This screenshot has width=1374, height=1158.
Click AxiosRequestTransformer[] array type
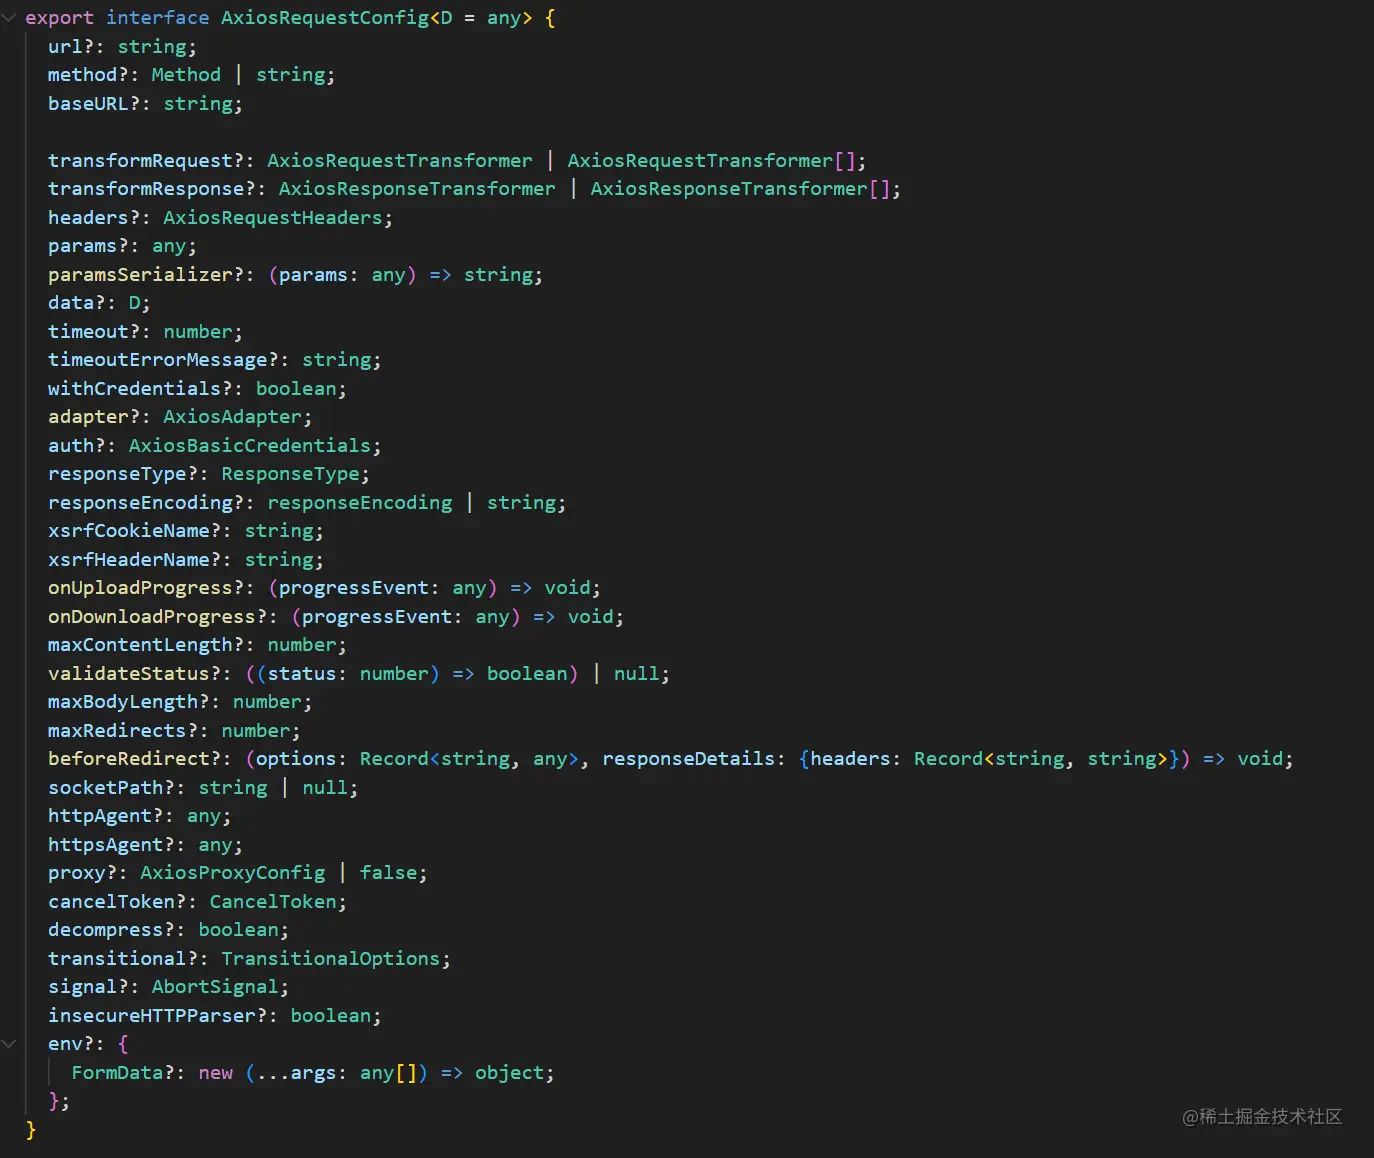pos(711,161)
